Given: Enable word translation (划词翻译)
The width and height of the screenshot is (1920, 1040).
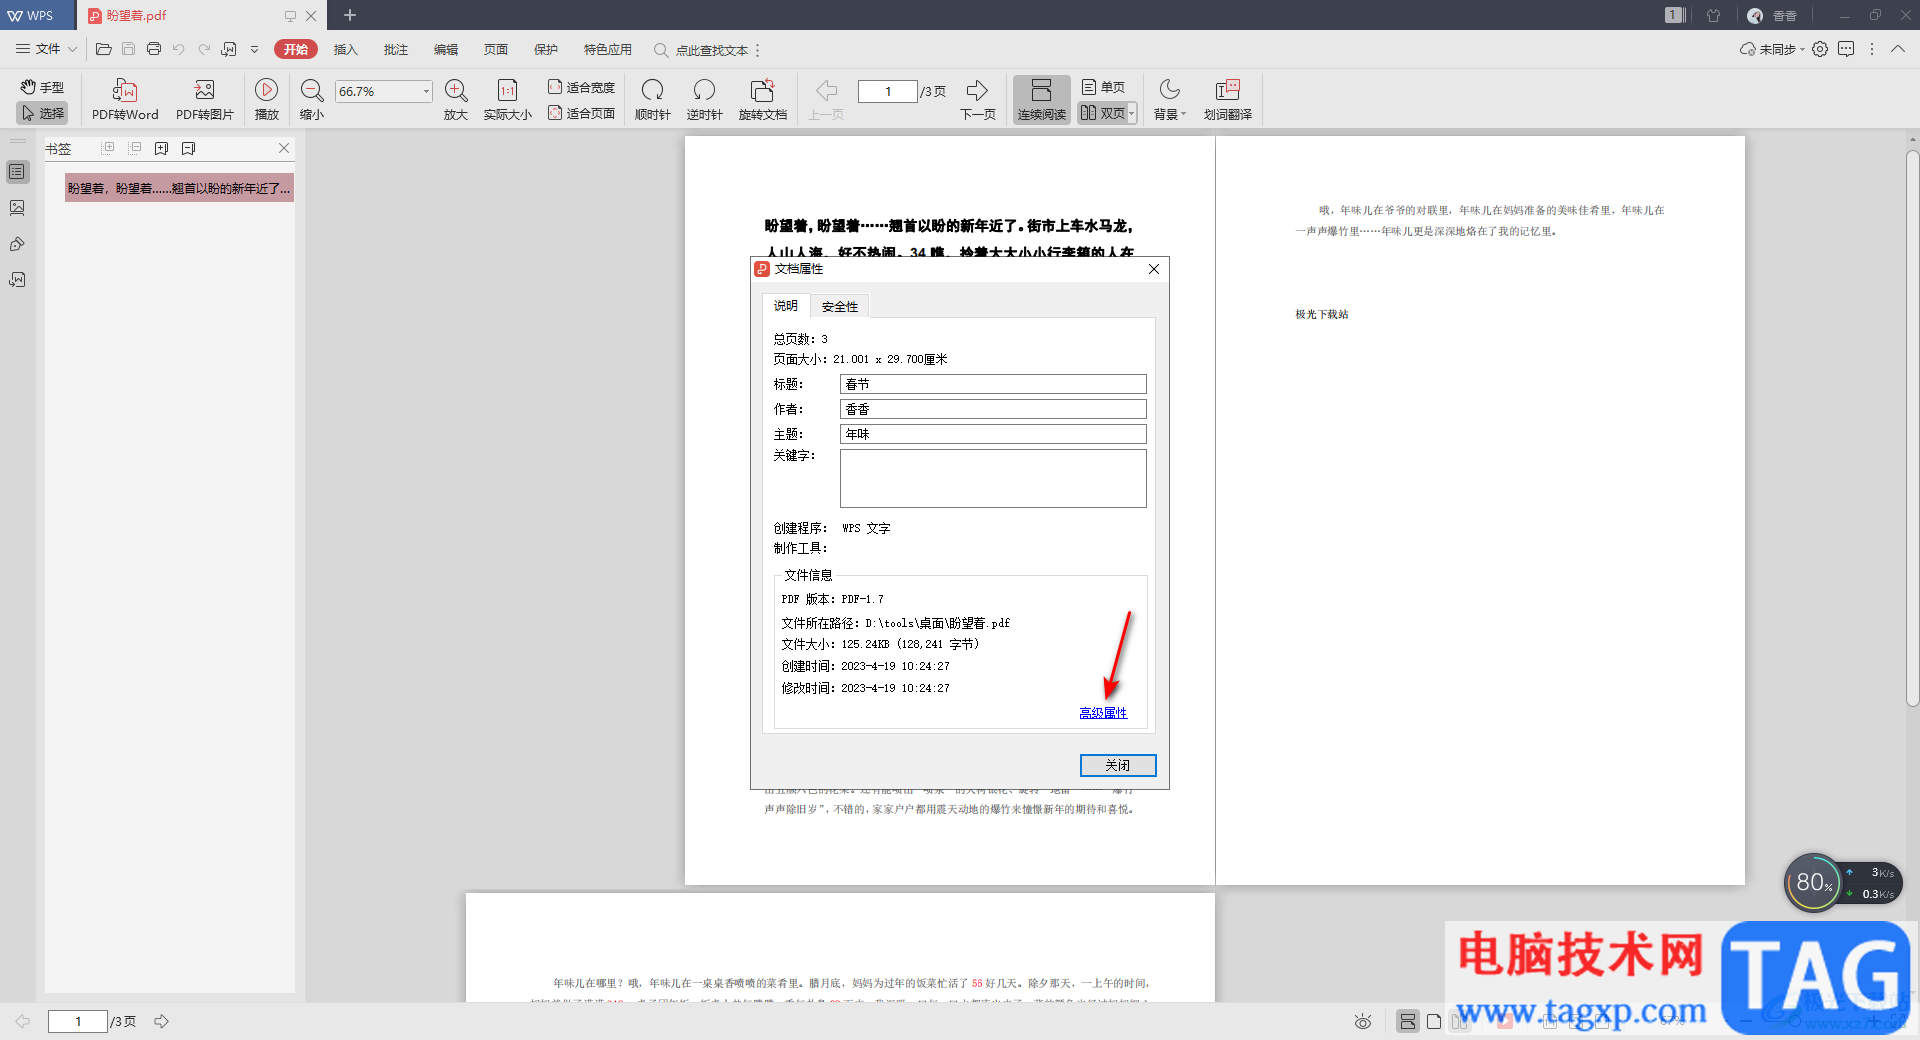Looking at the screenshot, I should point(1228,100).
